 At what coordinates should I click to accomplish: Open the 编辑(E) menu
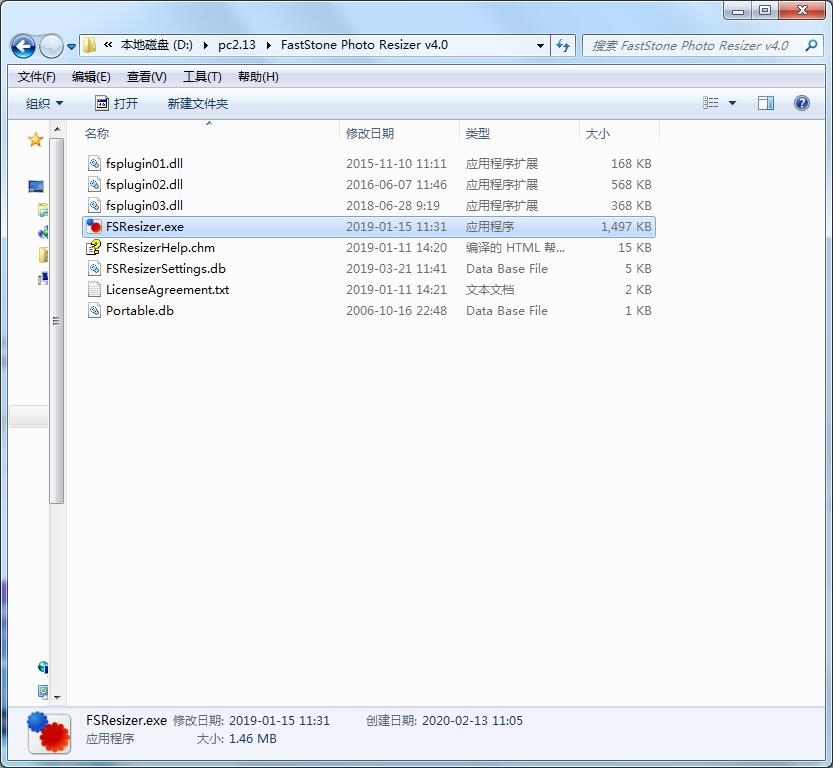[x=91, y=77]
